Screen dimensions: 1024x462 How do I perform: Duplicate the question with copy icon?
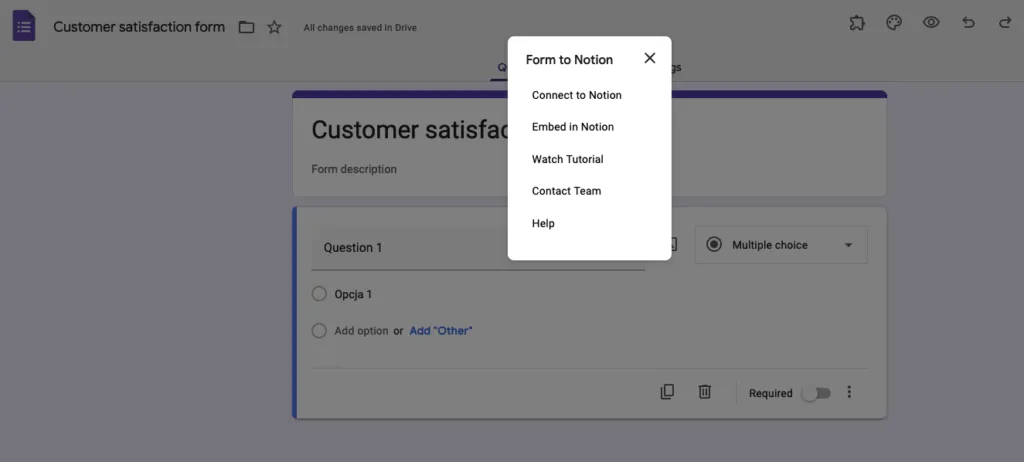[x=667, y=392]
